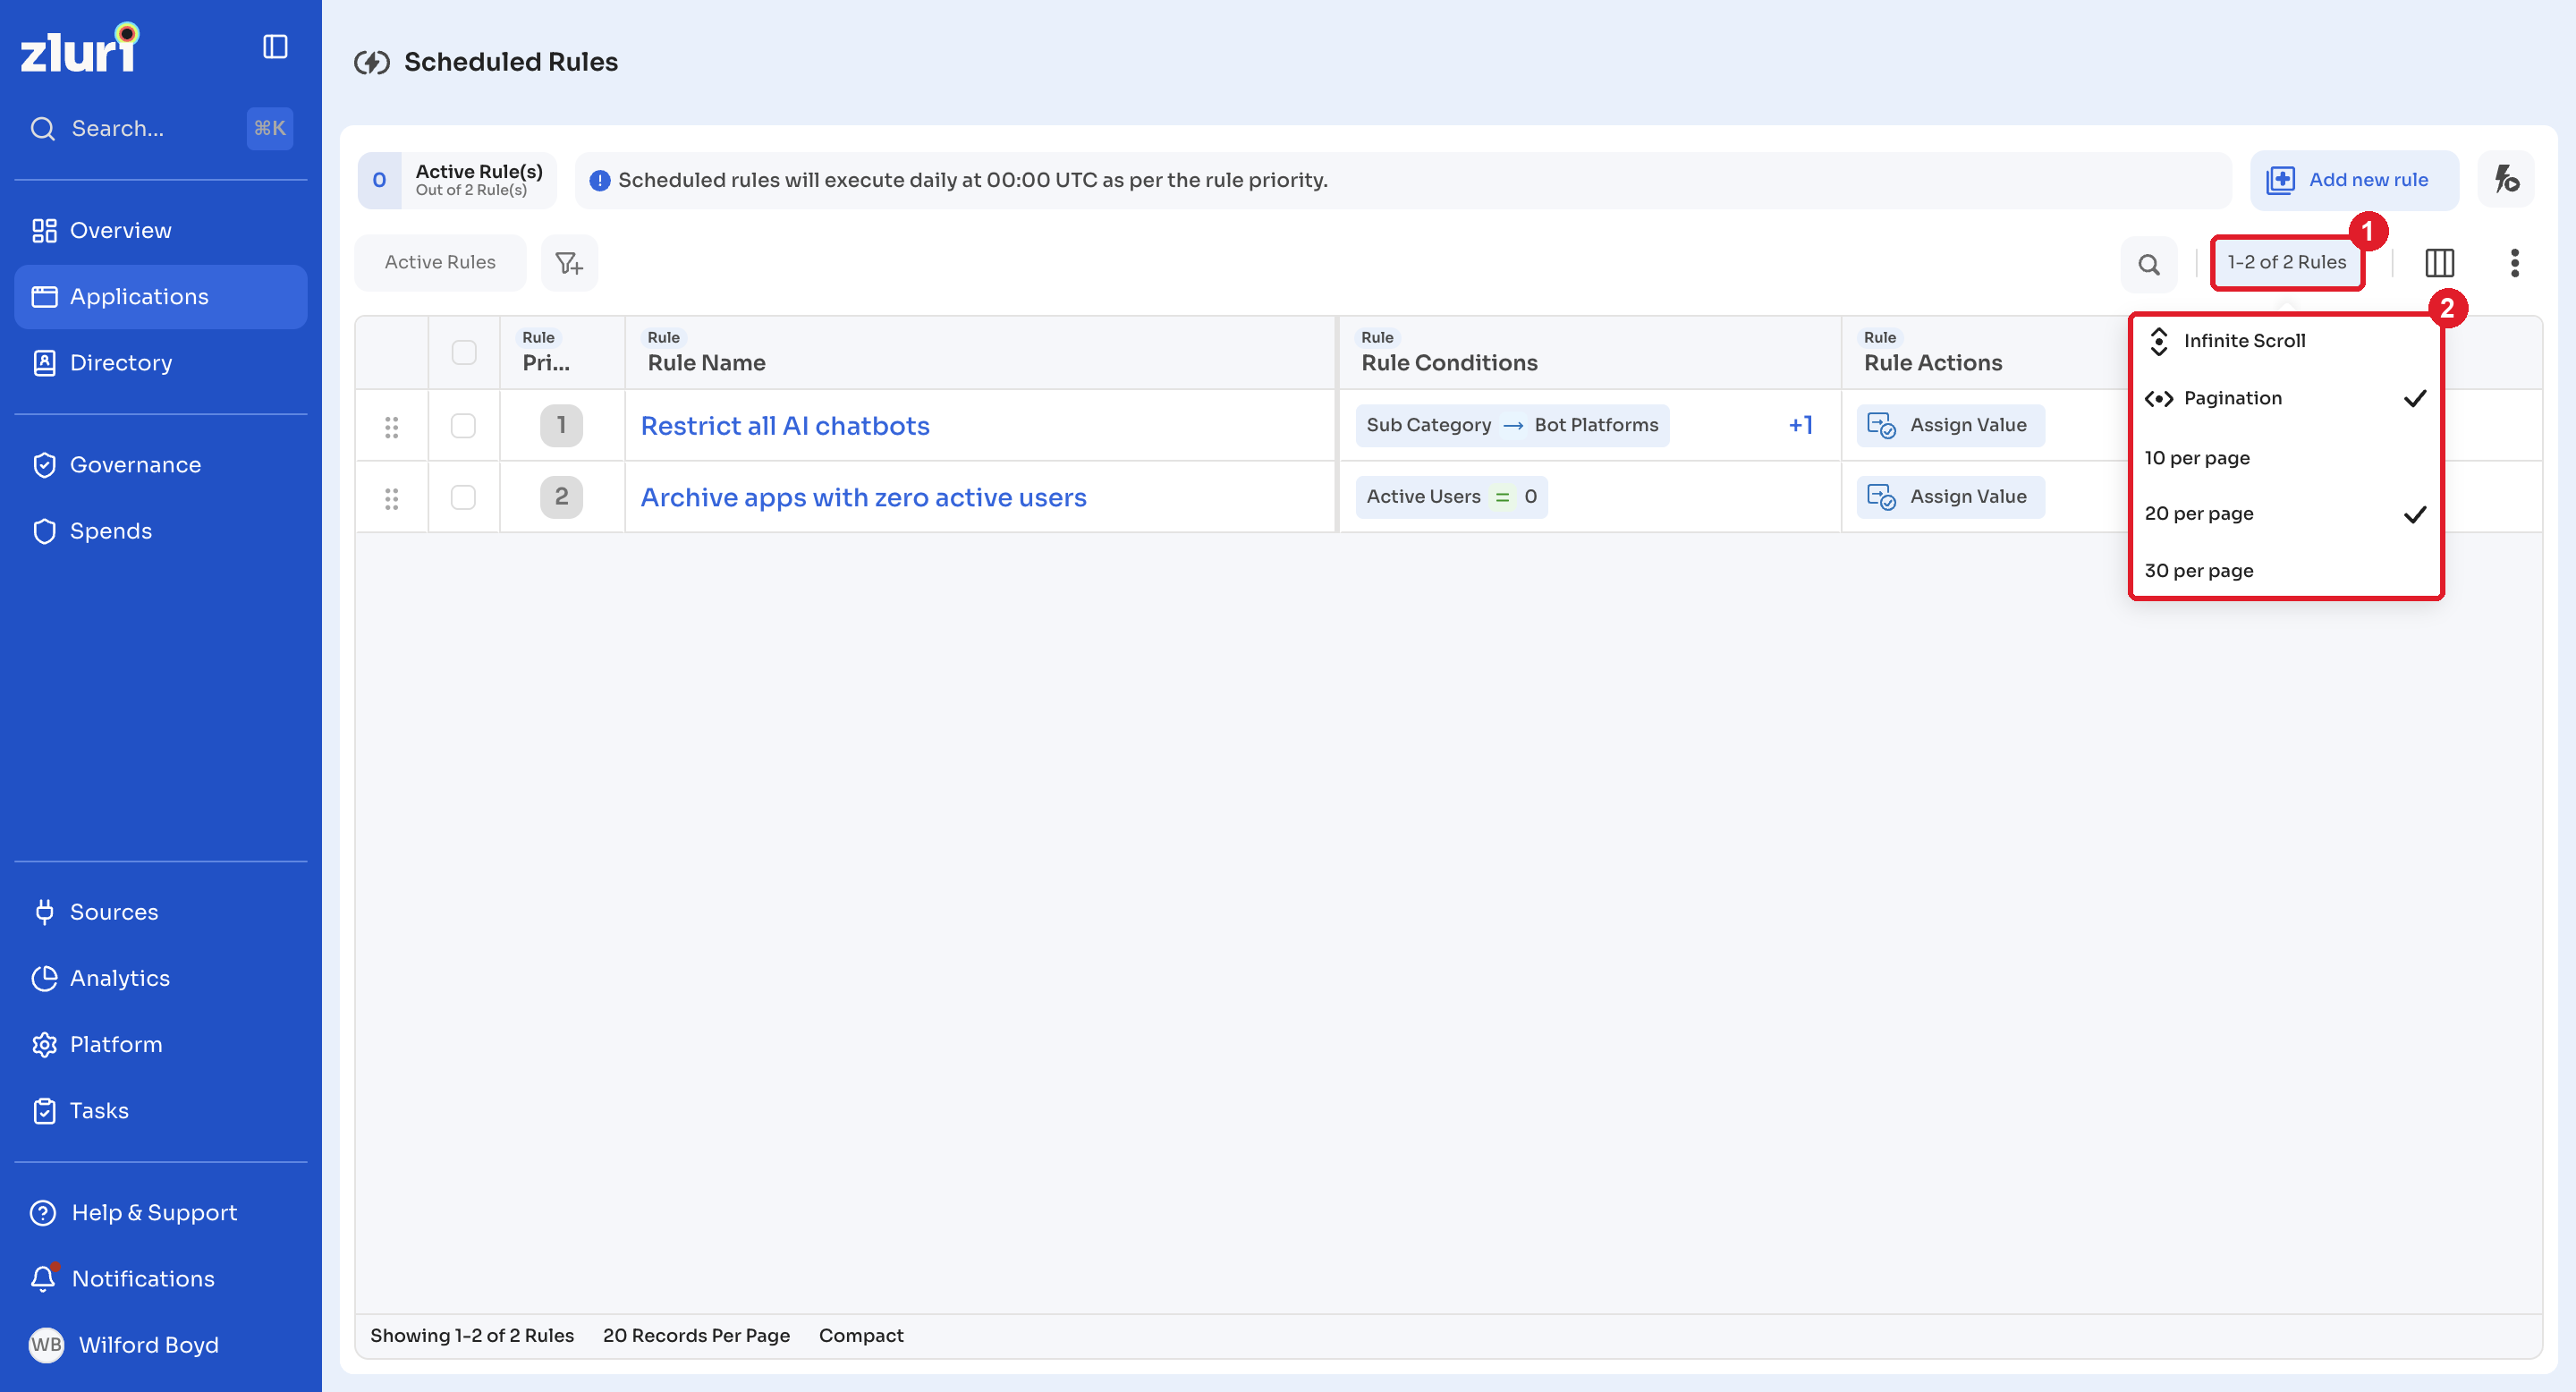Open Archive apps with zero active users rule
This screenshot has height=1392, width=2576.
point(863,498)
